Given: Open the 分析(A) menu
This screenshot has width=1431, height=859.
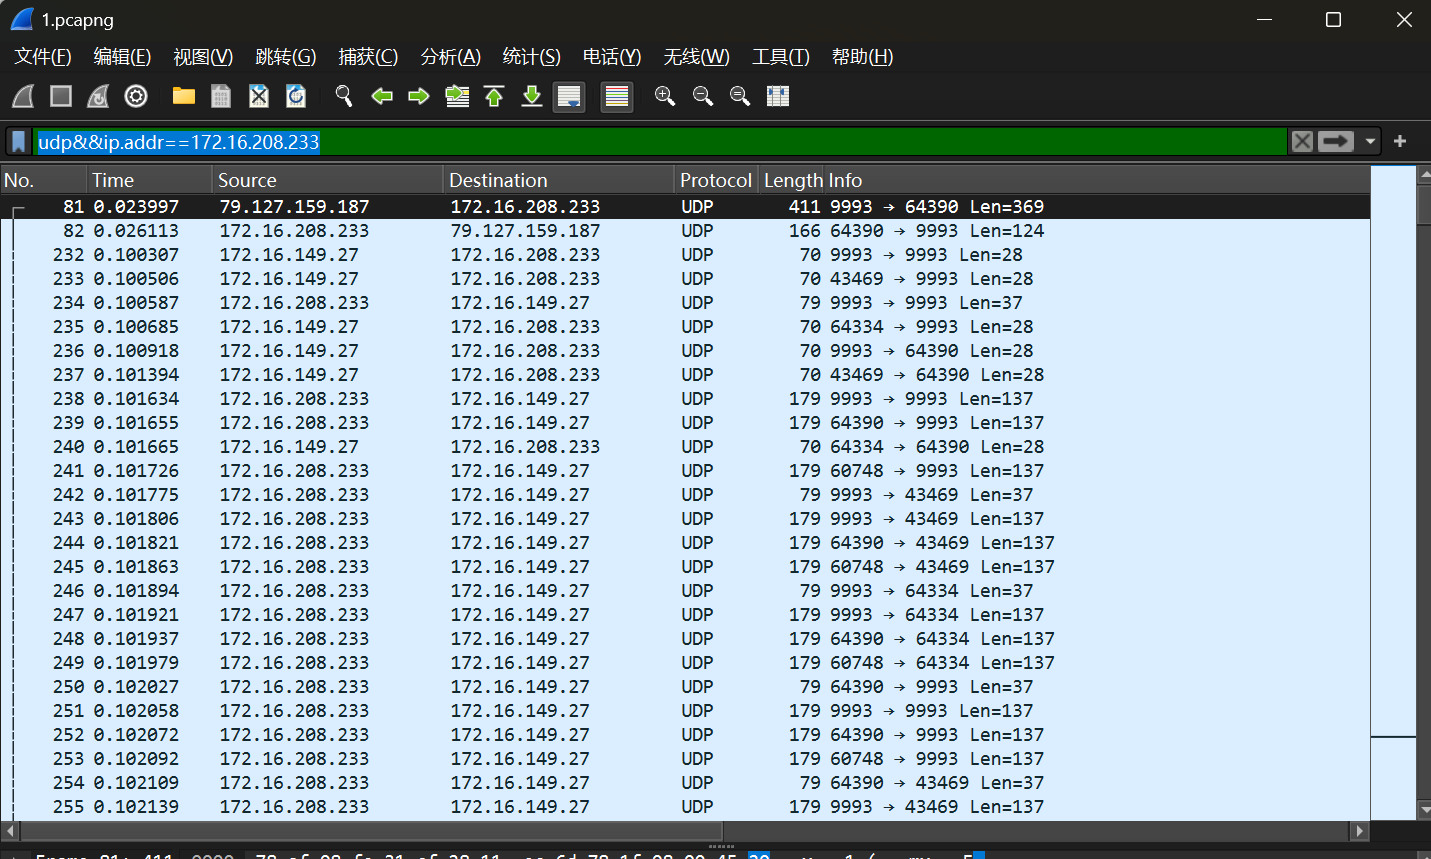Looking at the screenshot, I should 451,57.
